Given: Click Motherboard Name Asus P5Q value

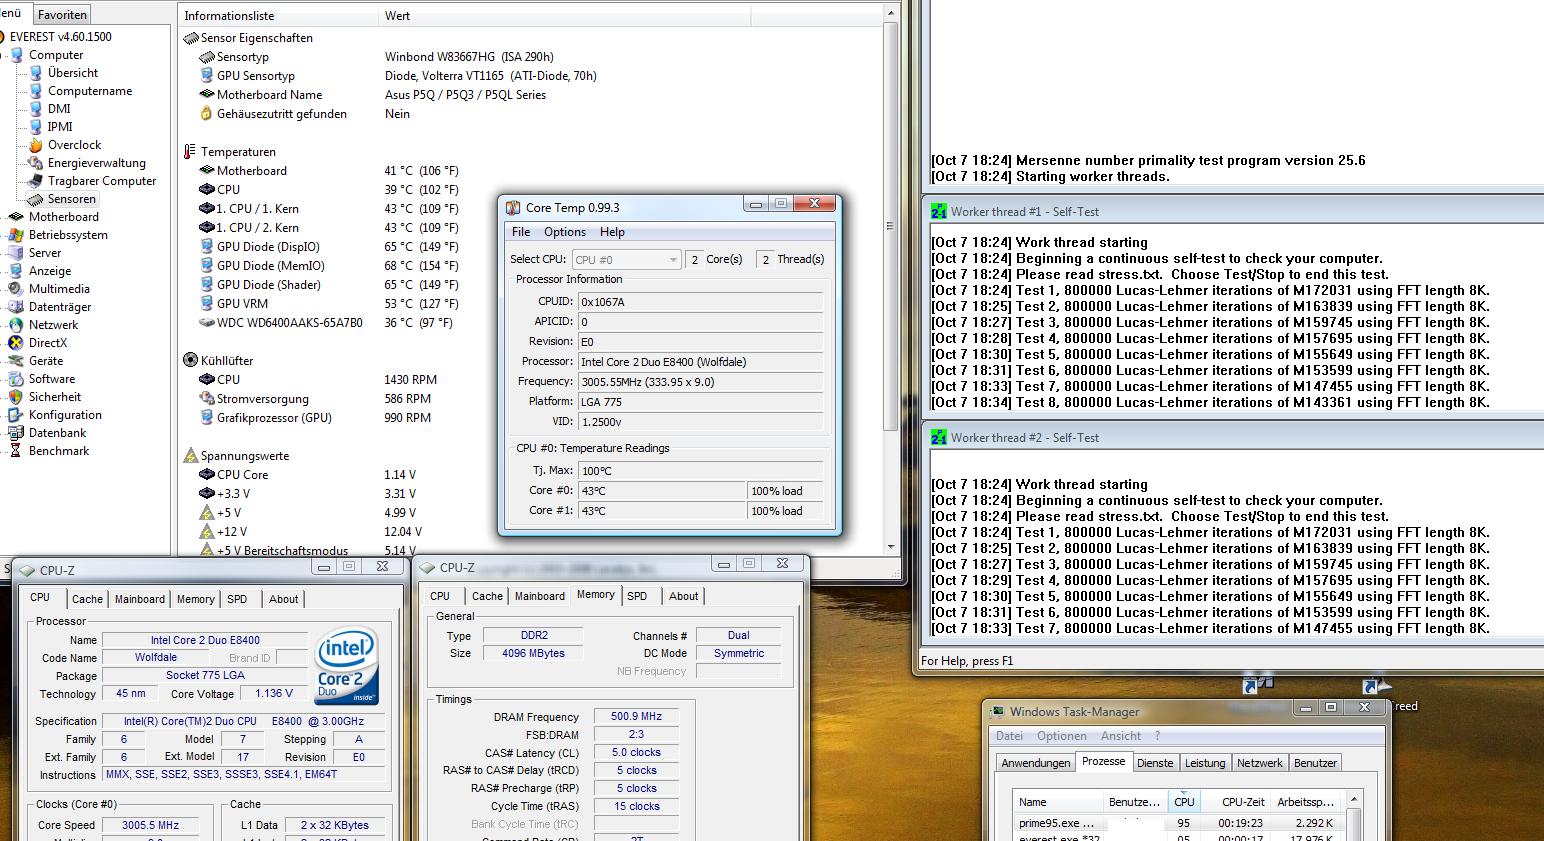Looking at the screenshot, I should [465, 95].
